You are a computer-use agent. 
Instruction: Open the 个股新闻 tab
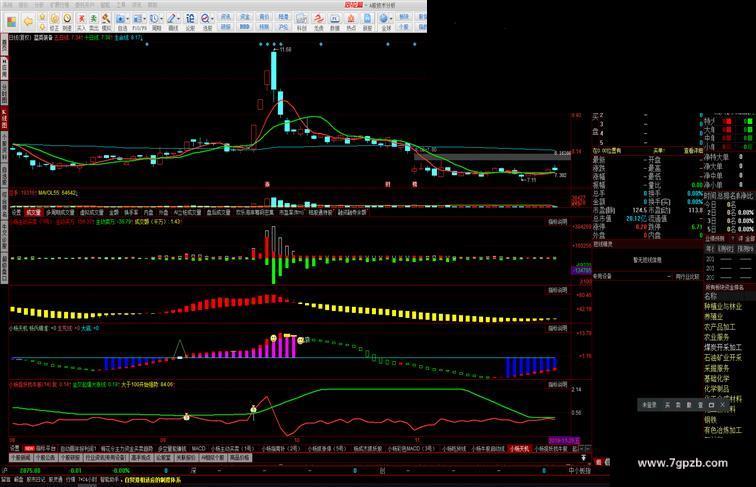(20, 458)
